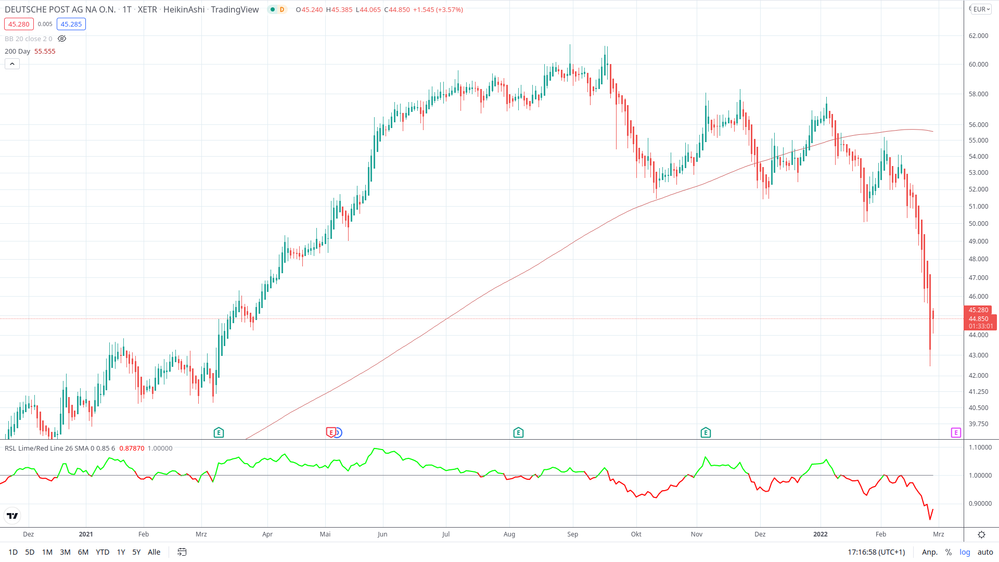Toggle visibility of the BB 20 indicator
The image size is (999, 562).
(x=62, y=39)
